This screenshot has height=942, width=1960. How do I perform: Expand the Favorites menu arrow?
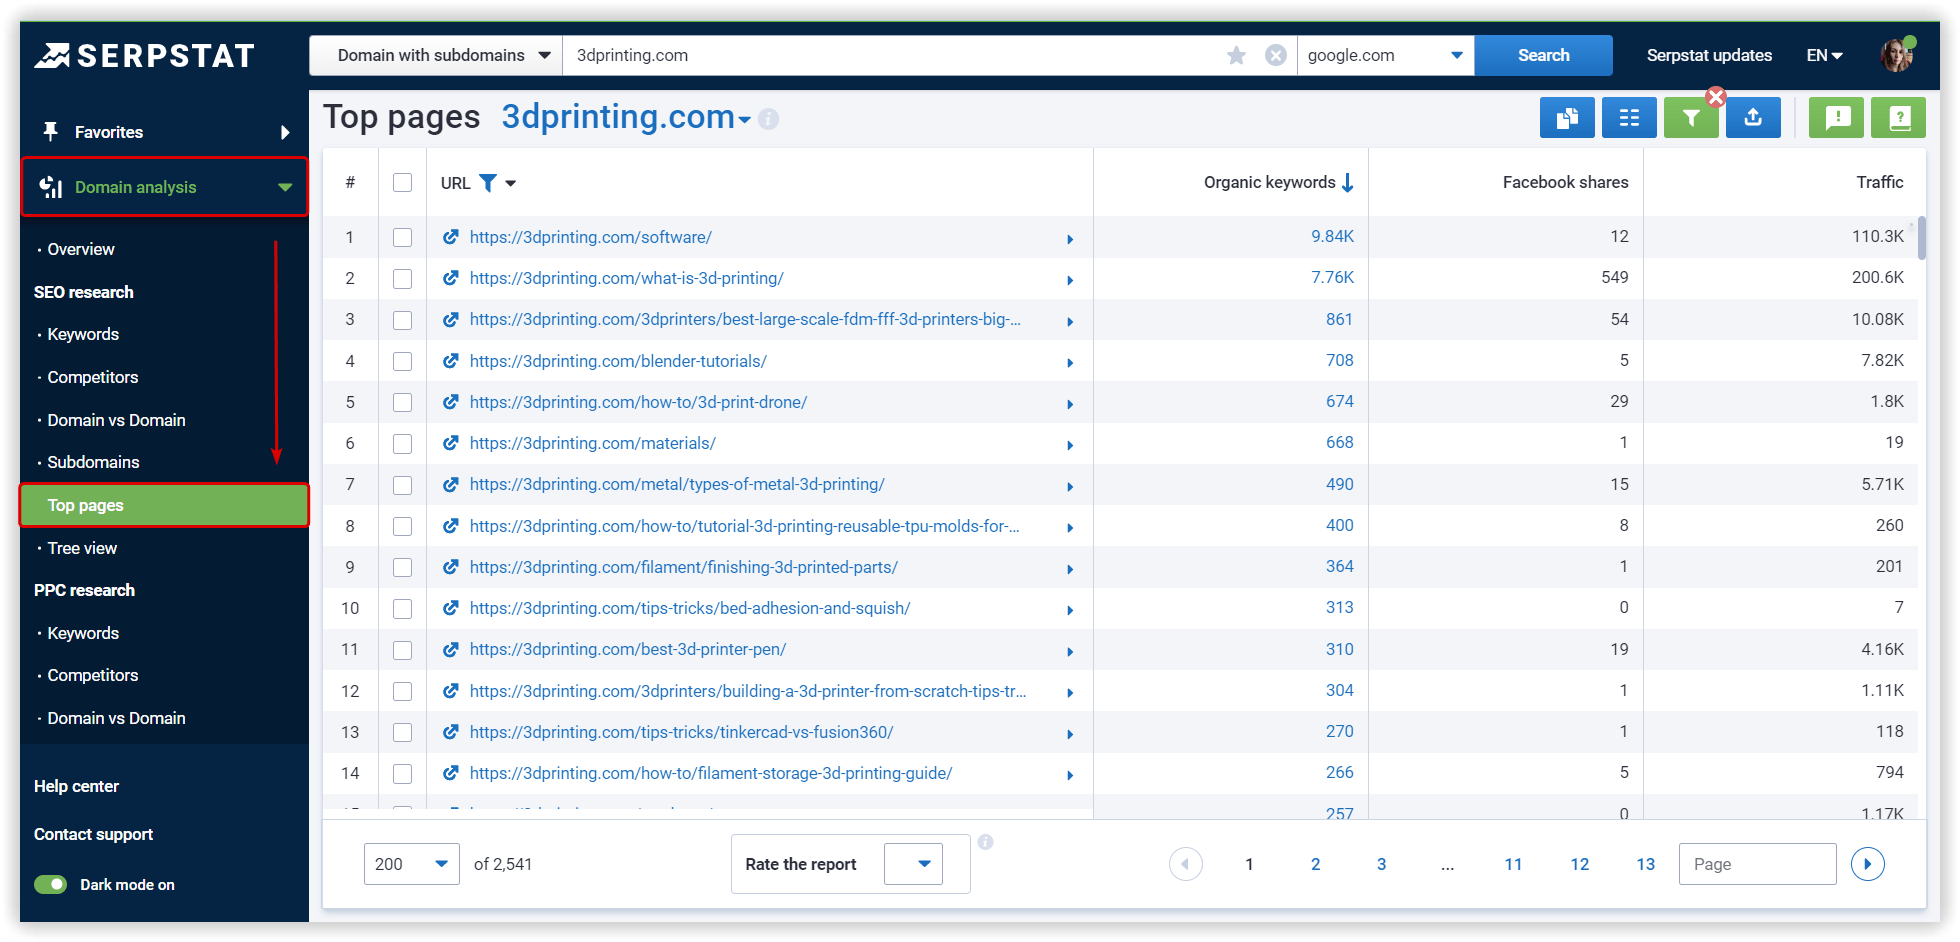pyautogui.click(x=285, y=132)
